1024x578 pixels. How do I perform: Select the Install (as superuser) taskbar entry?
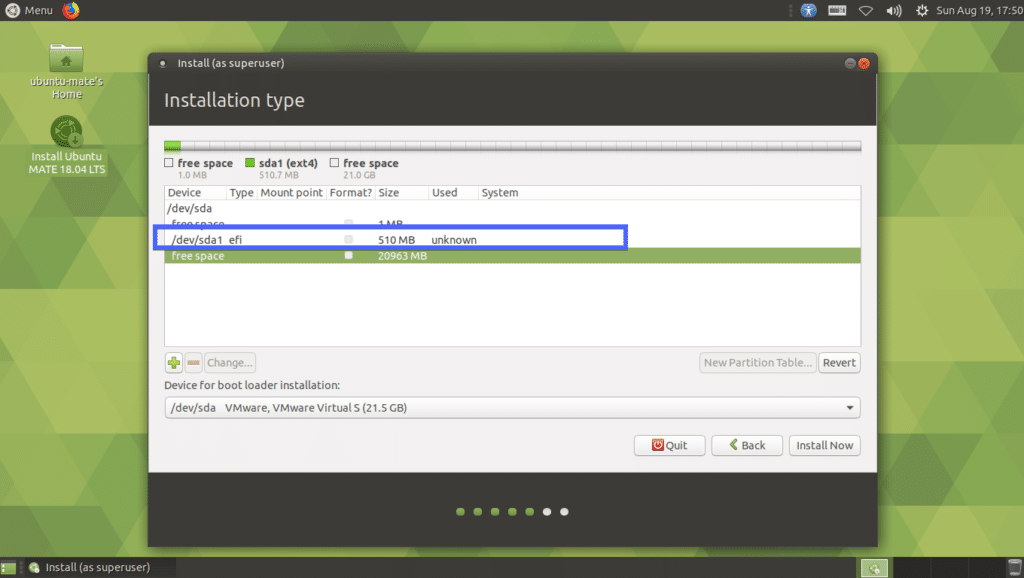[90, 567]
